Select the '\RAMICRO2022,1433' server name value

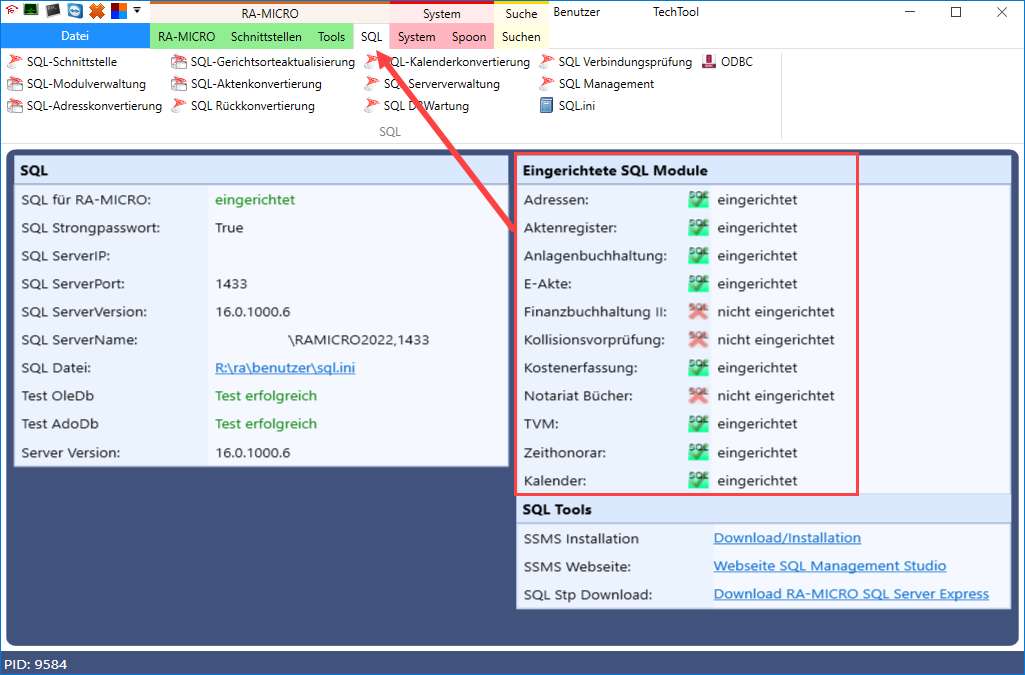pos(358,340)
